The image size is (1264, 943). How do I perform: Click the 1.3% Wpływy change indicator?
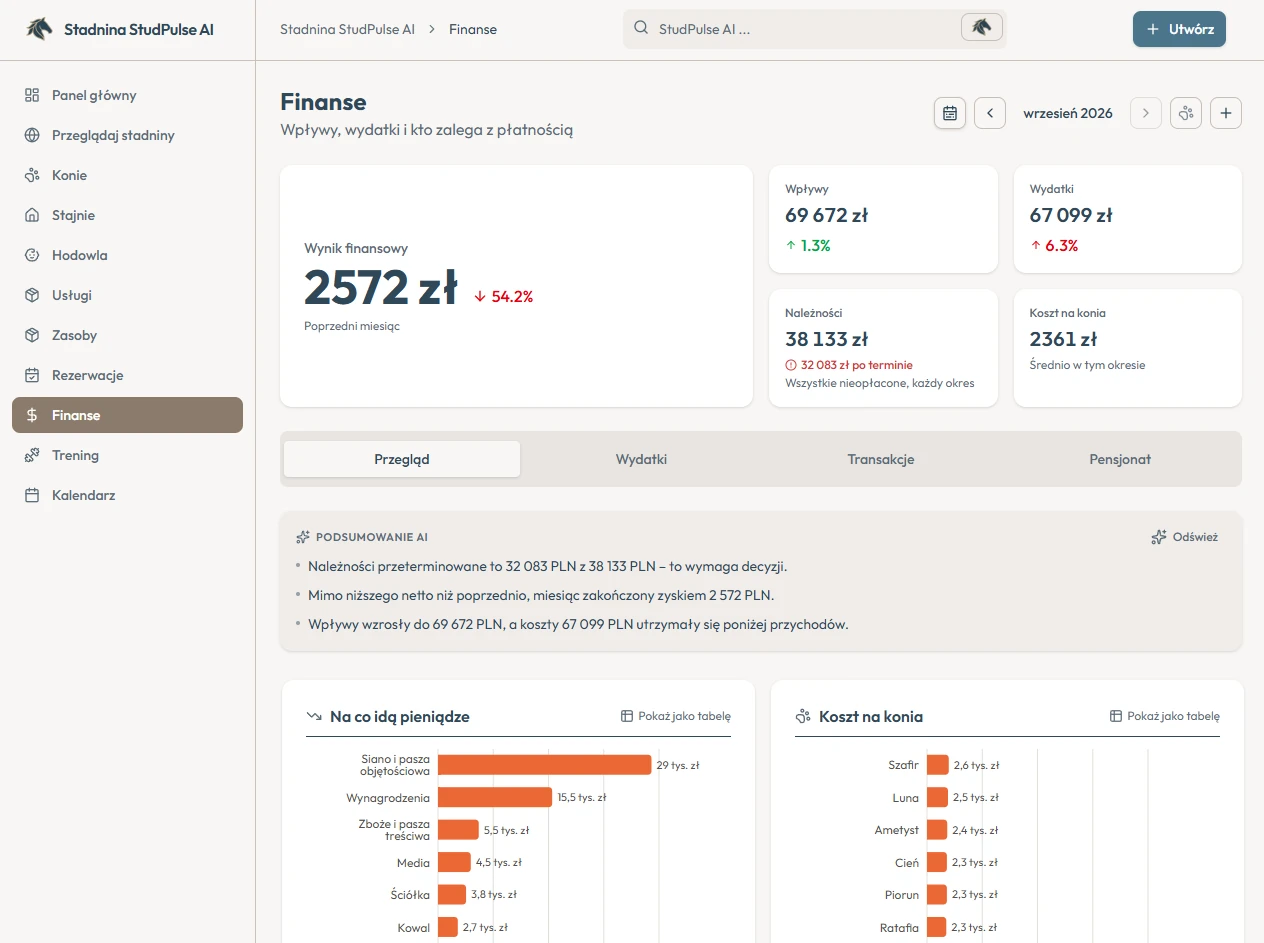tap(808, 245)
